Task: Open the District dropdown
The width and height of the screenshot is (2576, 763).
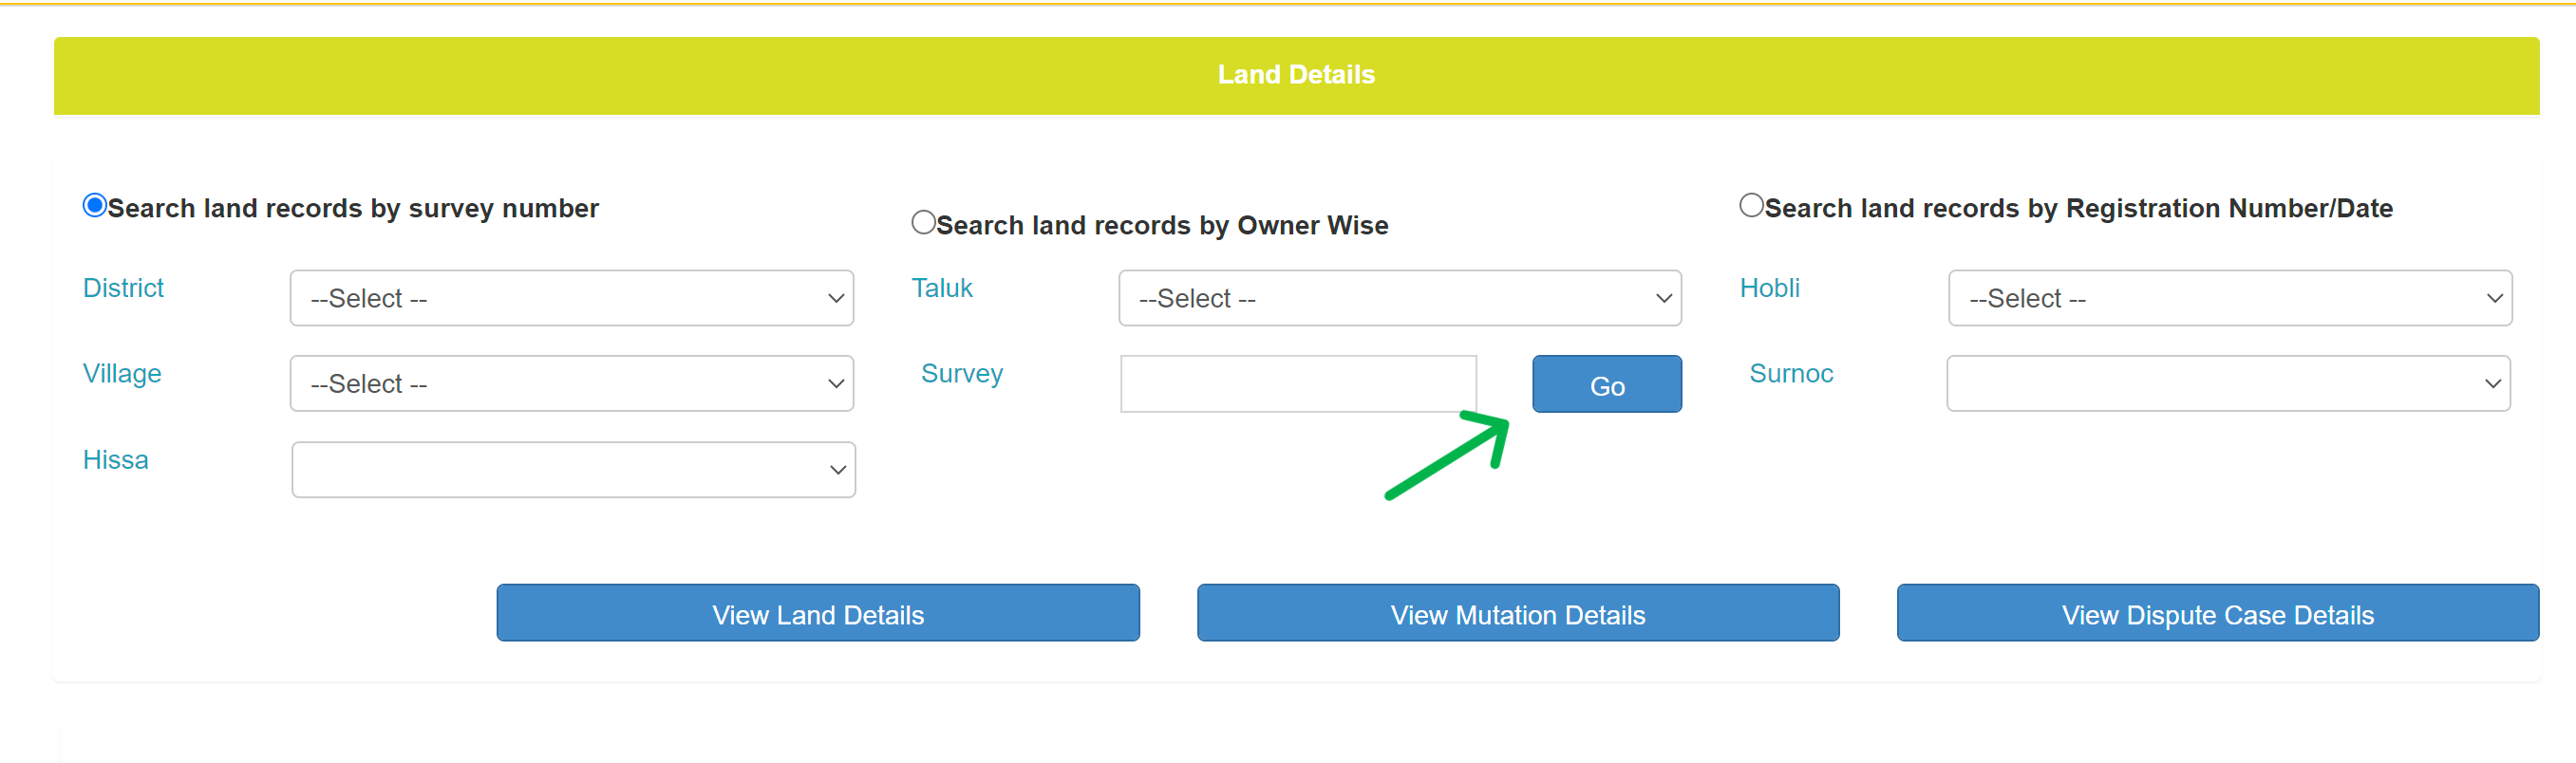Action: (x=571, y=298)
